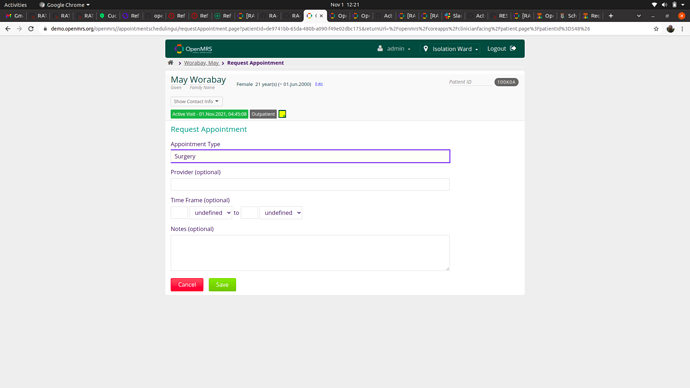Click Request Appointment breadcrumb text

[255, 63]
